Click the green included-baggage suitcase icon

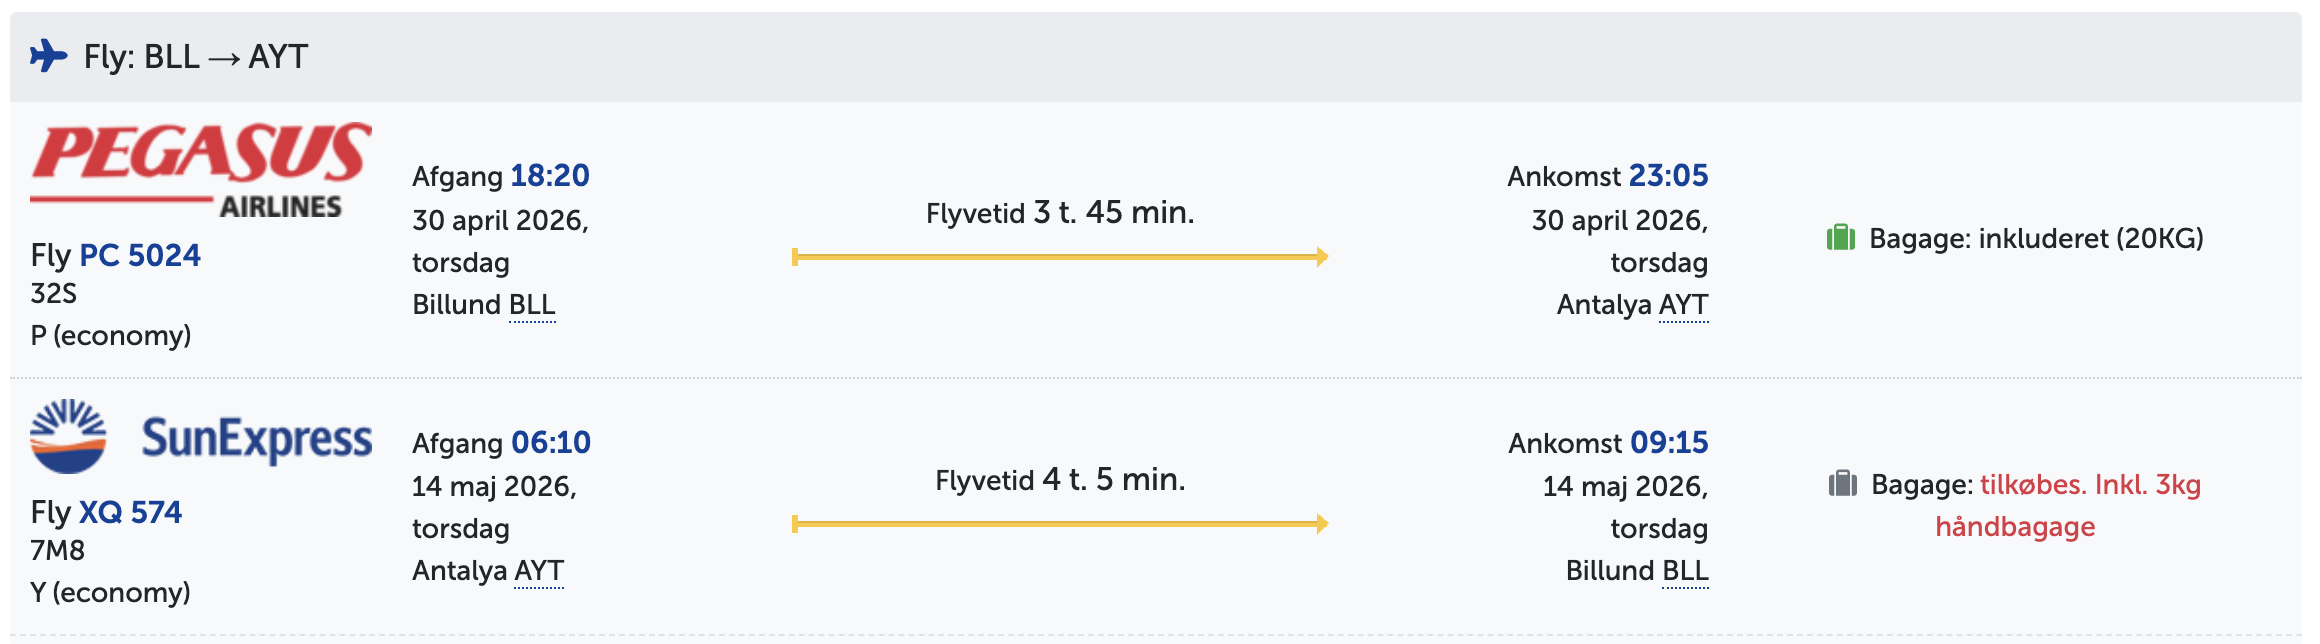(x=1841, y=238)
